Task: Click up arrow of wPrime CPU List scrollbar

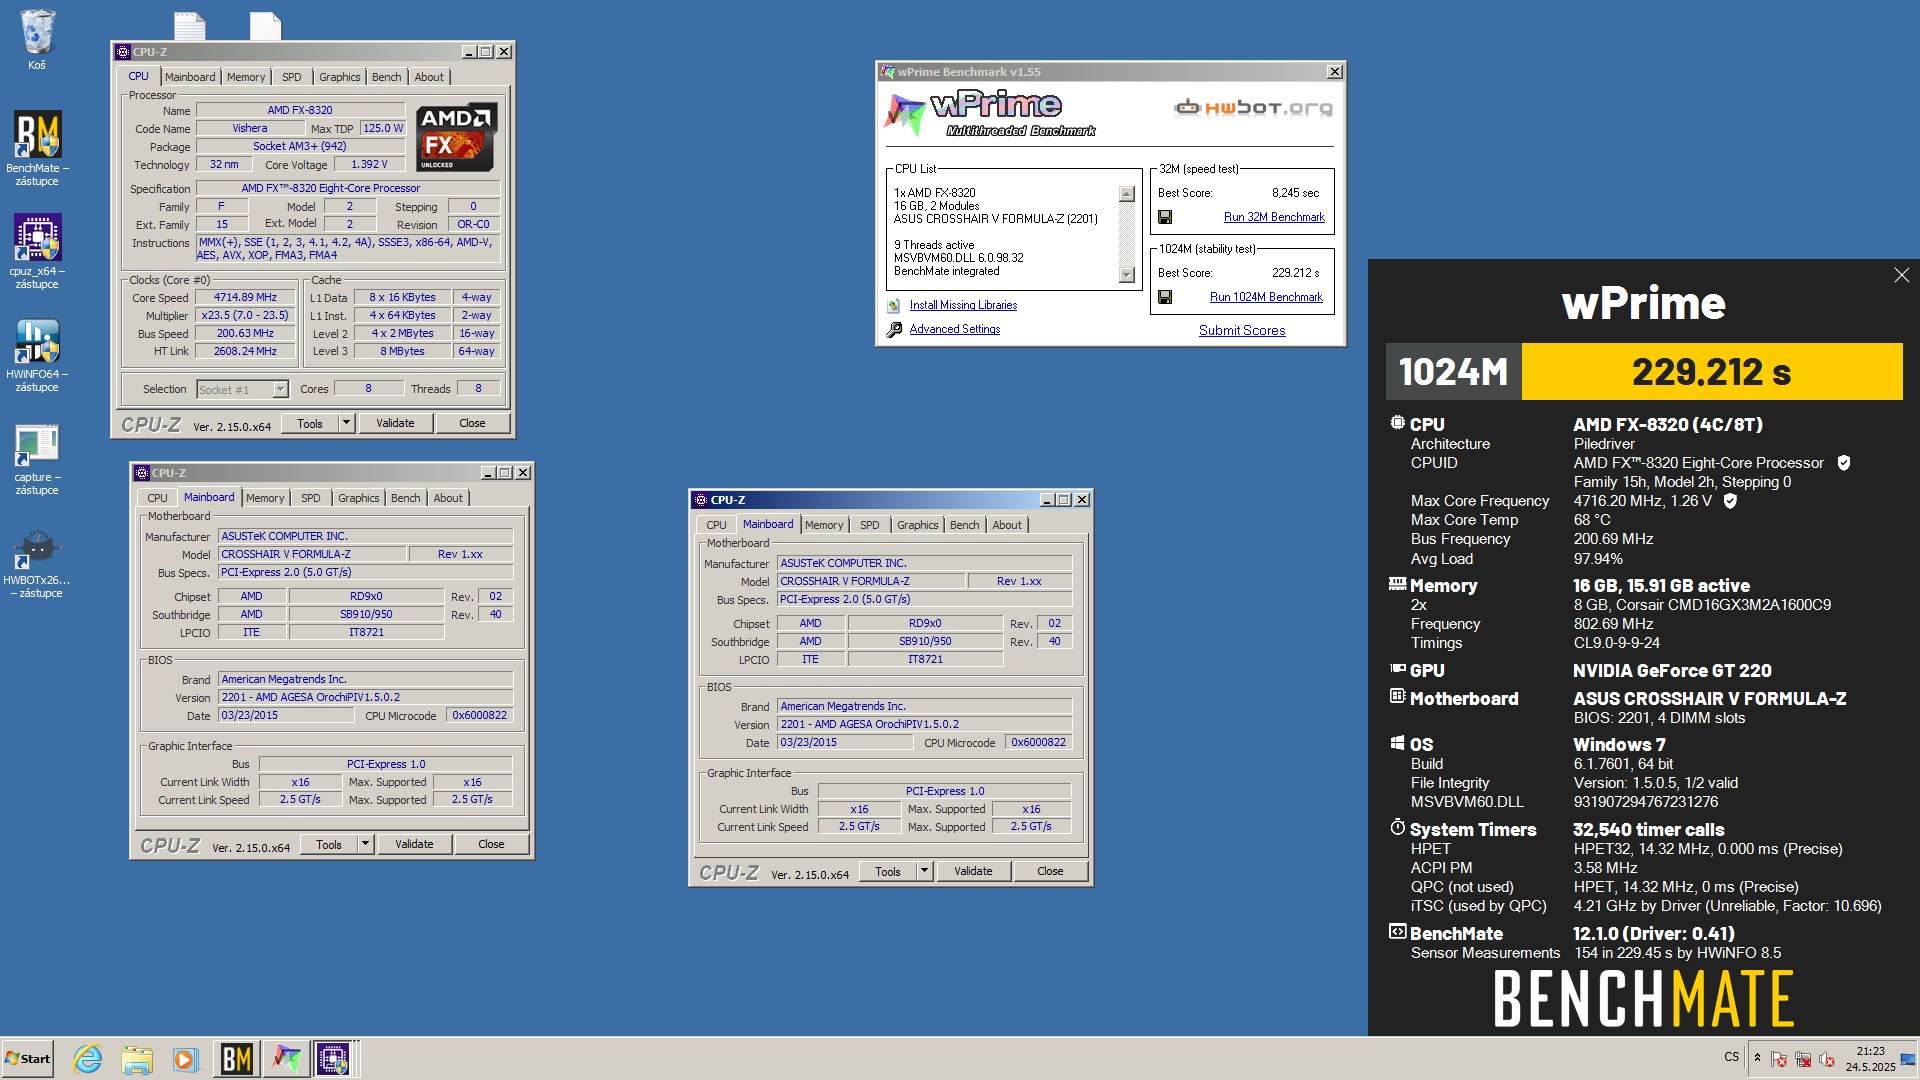Action: [x=1127, y=194]
